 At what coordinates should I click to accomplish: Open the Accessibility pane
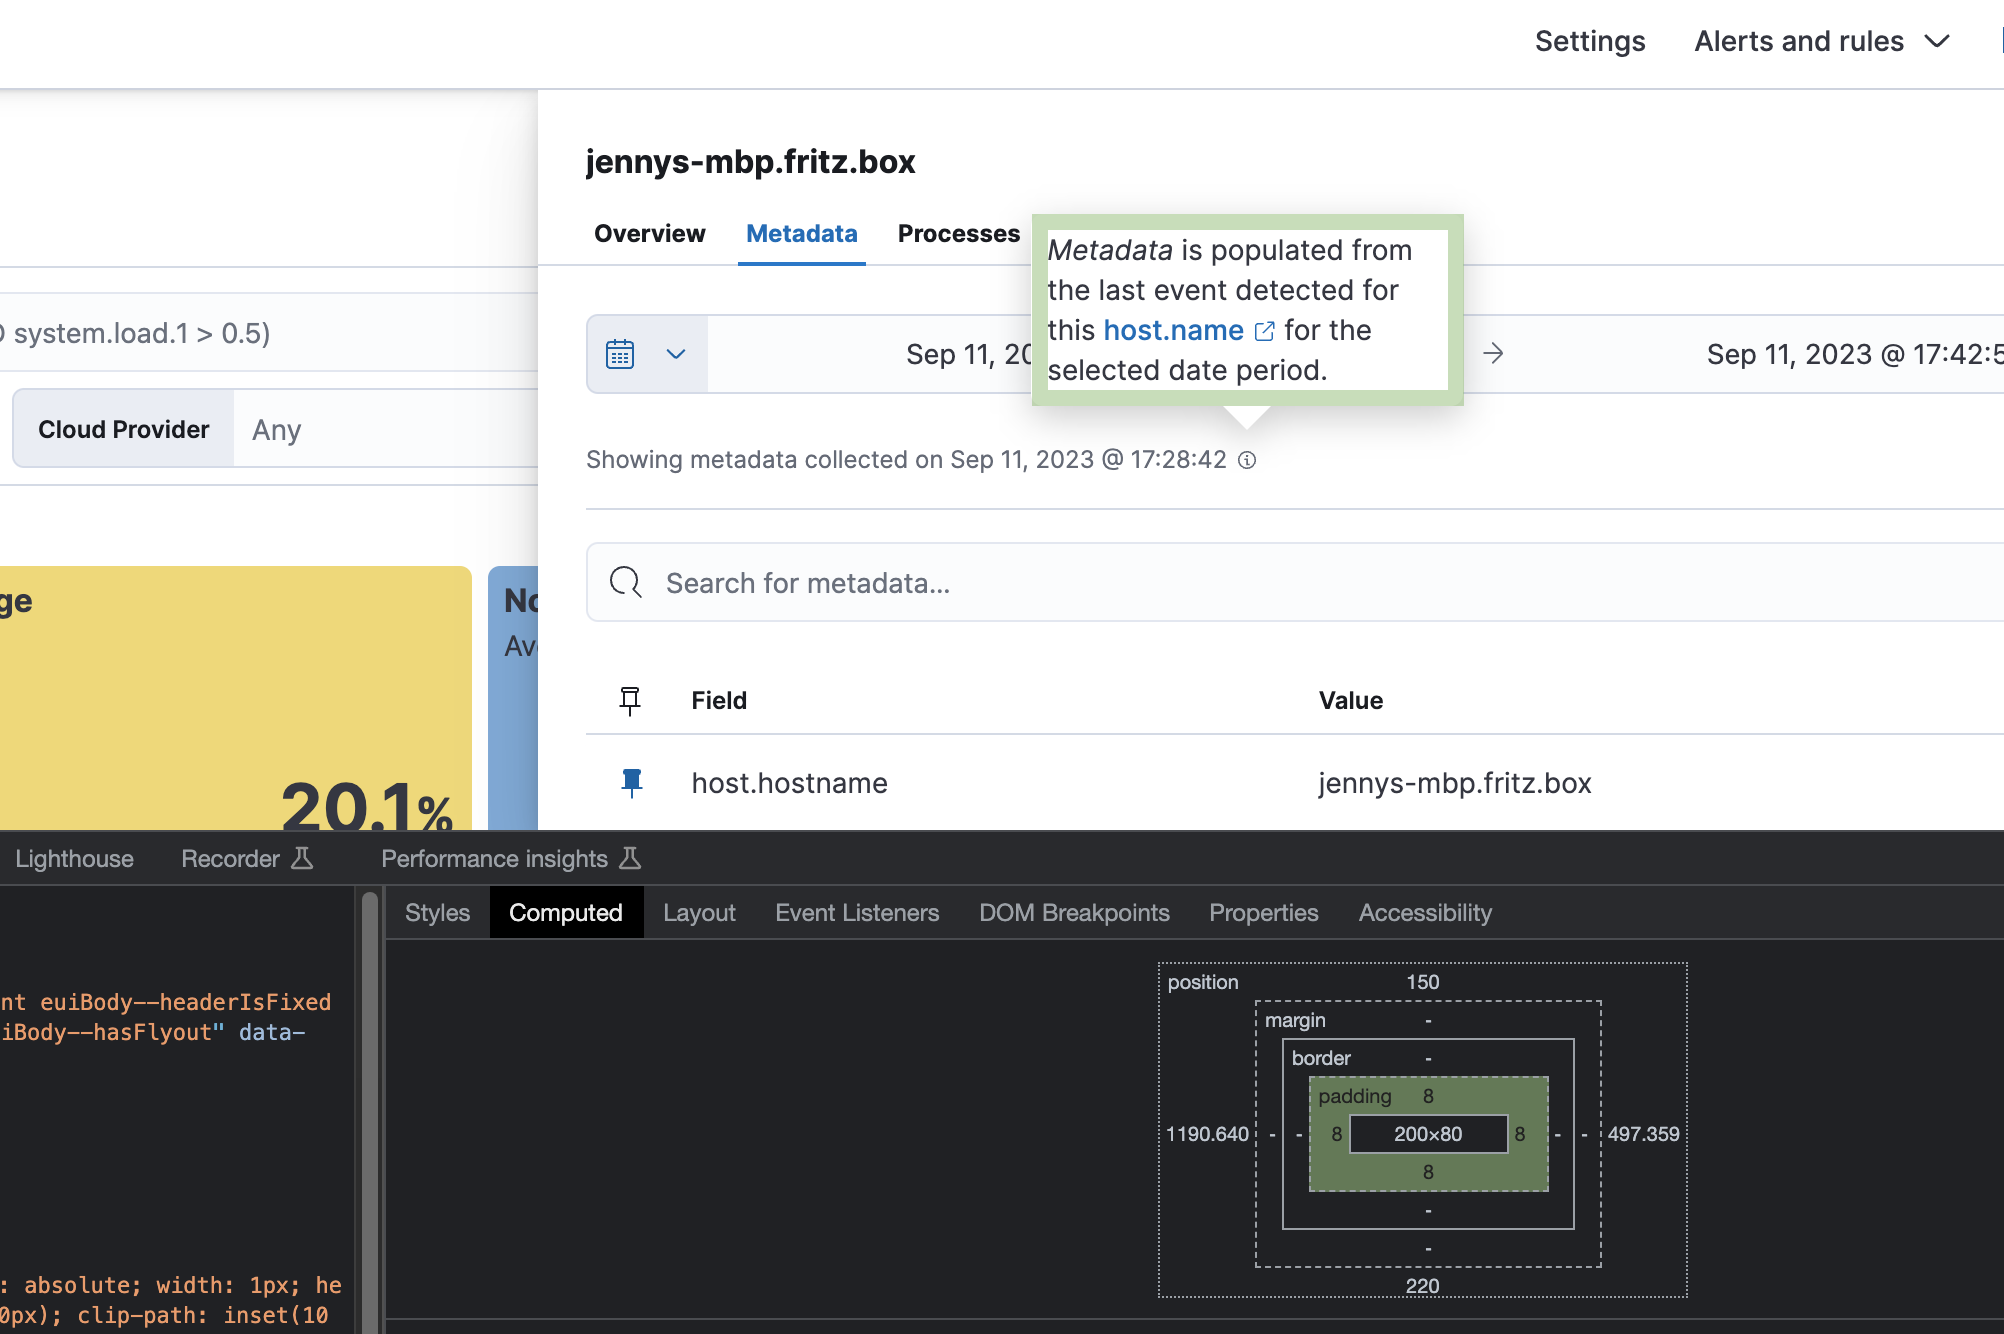pos(1425,912)
